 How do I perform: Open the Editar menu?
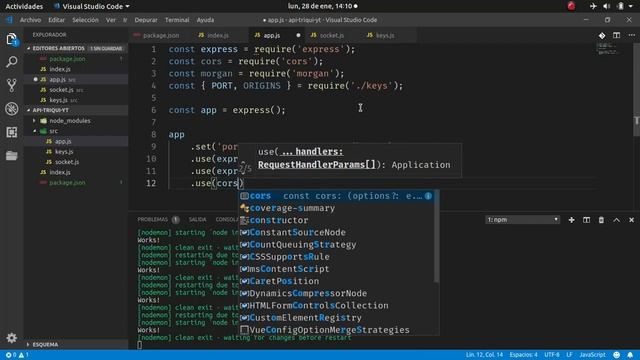point(56,20)
